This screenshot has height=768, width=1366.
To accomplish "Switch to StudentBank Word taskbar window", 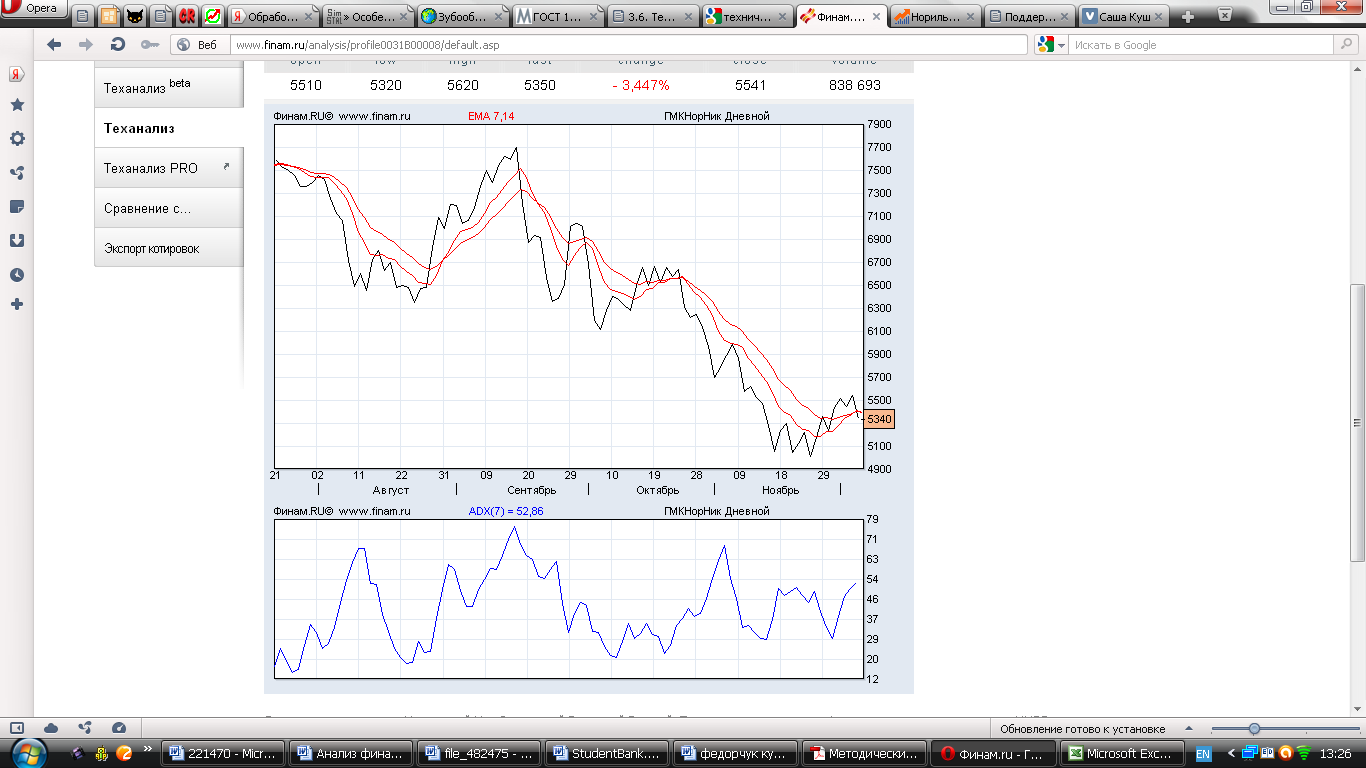I will click(609, 753).
